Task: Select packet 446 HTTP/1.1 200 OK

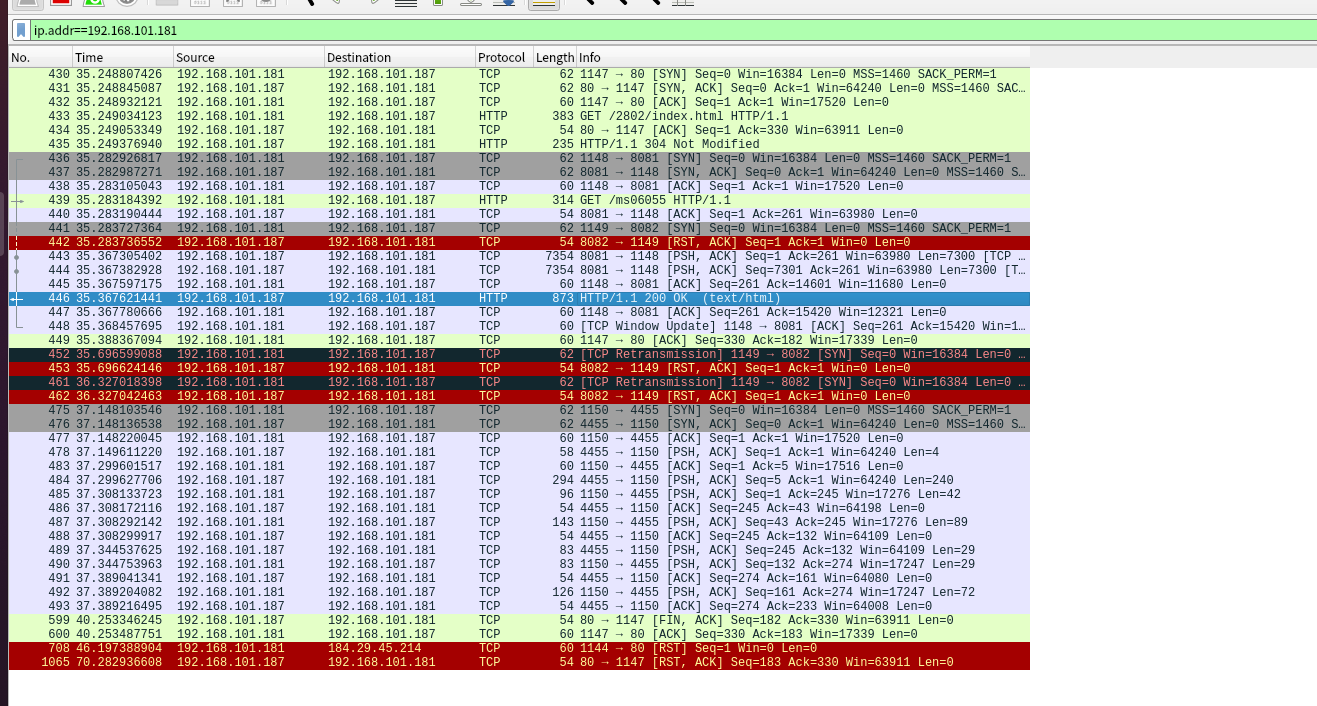Action: [519, 298]
